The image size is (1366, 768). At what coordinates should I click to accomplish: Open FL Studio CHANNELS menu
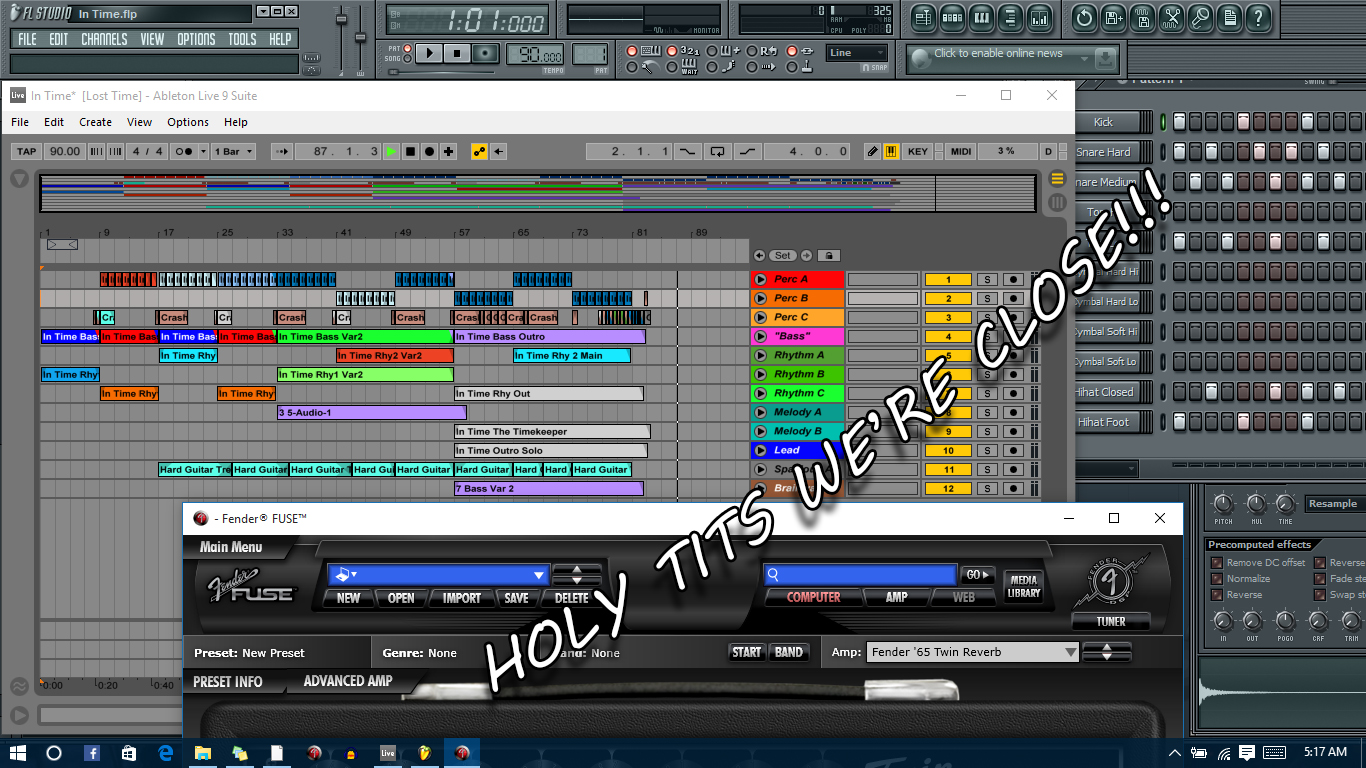point(104,39)
